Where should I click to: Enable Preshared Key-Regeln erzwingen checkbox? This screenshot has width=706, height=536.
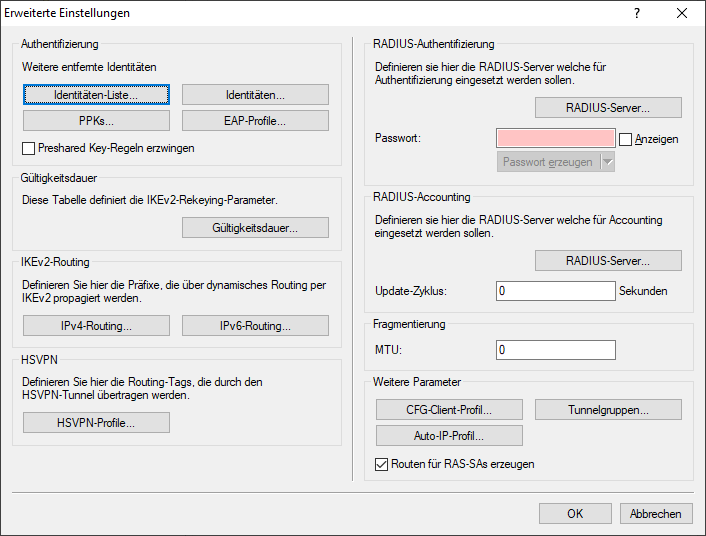tap(29, 148)
